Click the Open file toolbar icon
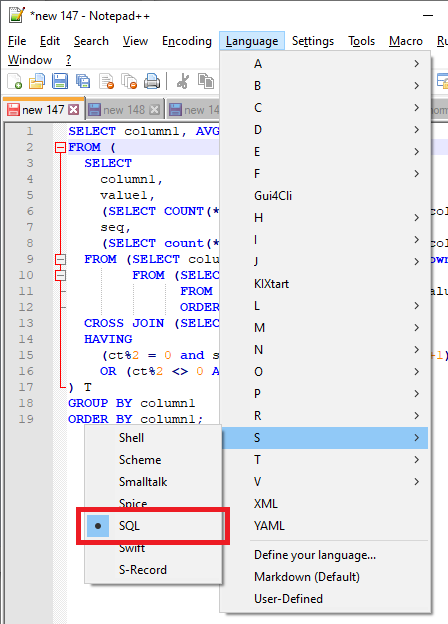Screen dimensions: 448x624 37,81
